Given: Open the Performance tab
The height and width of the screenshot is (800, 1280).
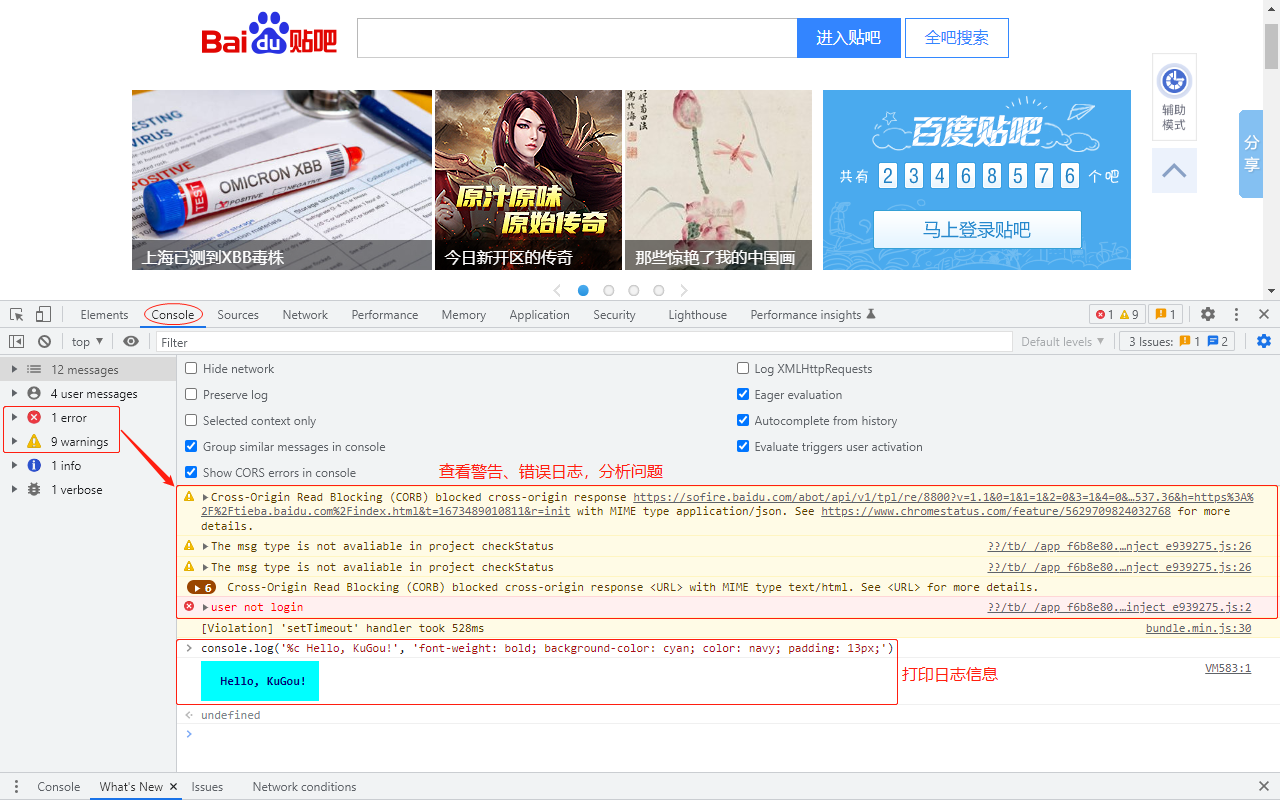Looking at the screenshot, I should (385, 314).
